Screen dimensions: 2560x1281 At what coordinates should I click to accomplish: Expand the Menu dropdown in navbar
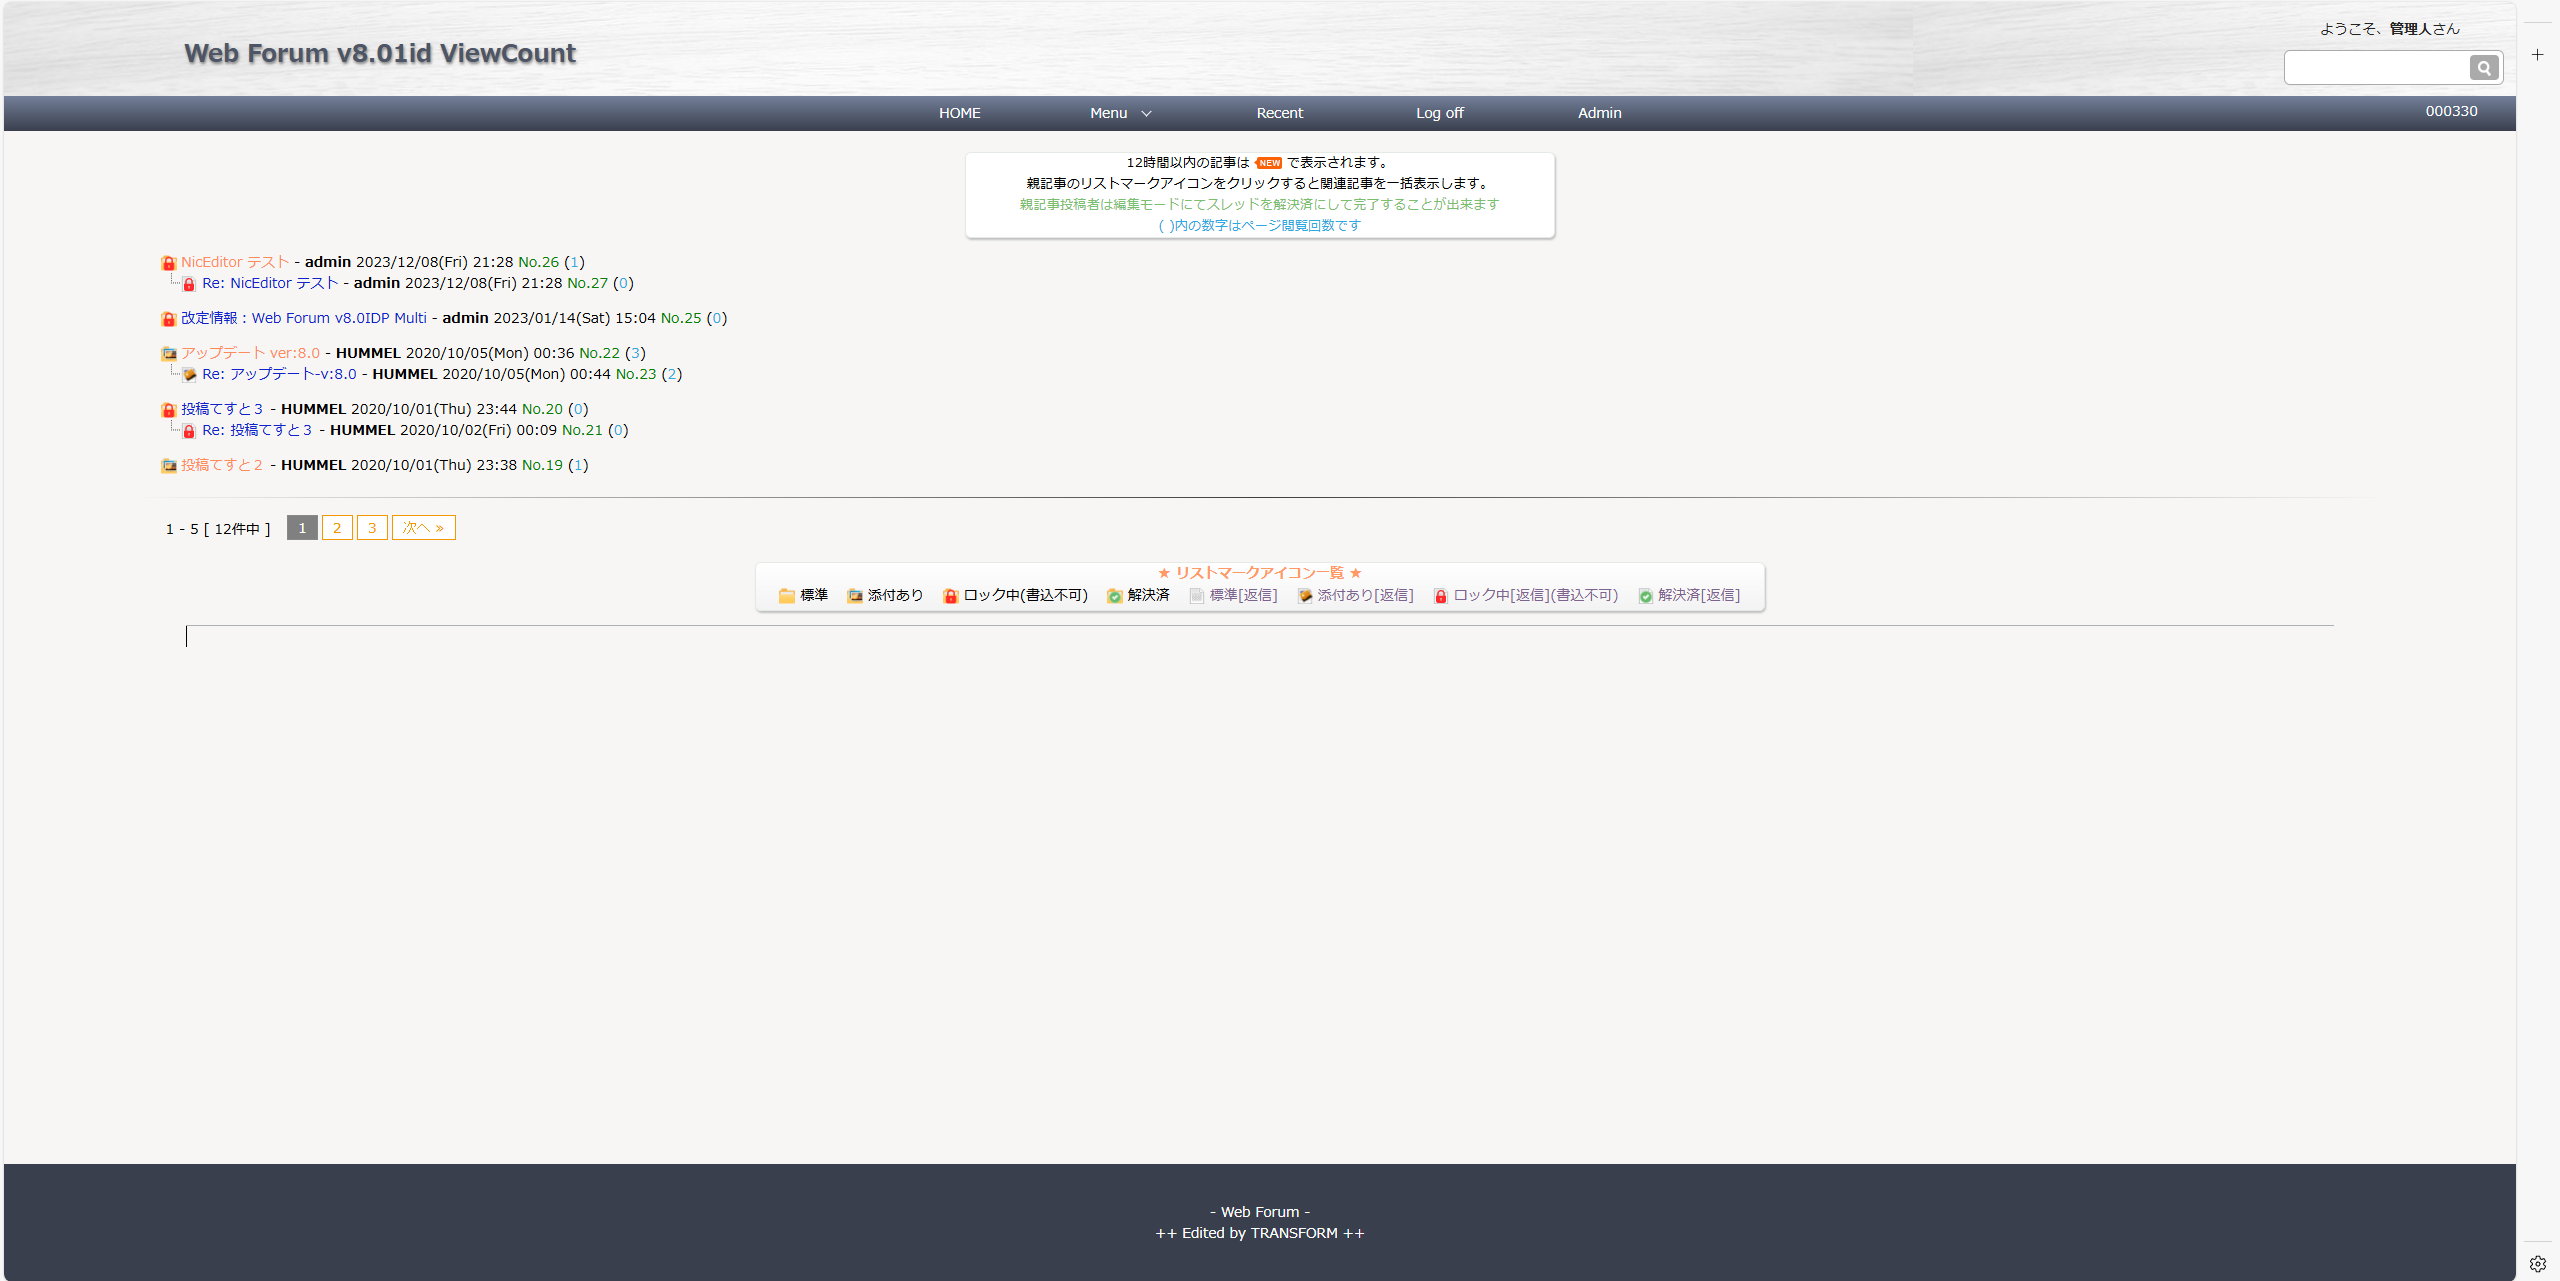pyautogui.click(x=1120, y=113)
